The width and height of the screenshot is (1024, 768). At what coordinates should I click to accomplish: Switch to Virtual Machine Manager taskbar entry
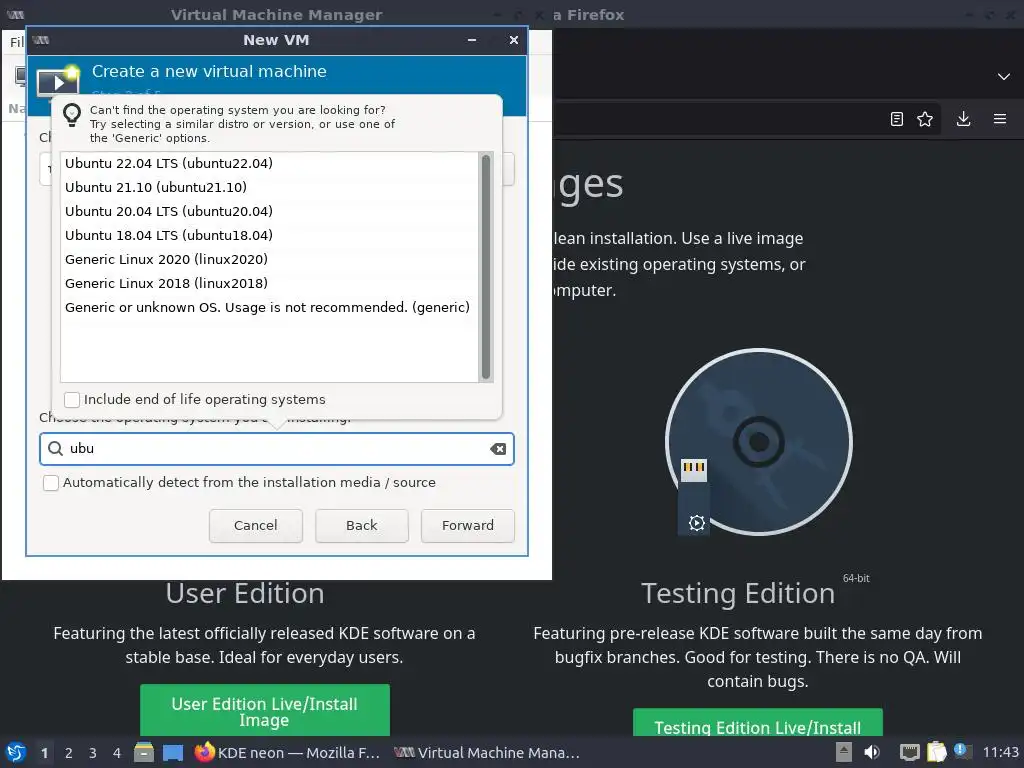point(487,753)
